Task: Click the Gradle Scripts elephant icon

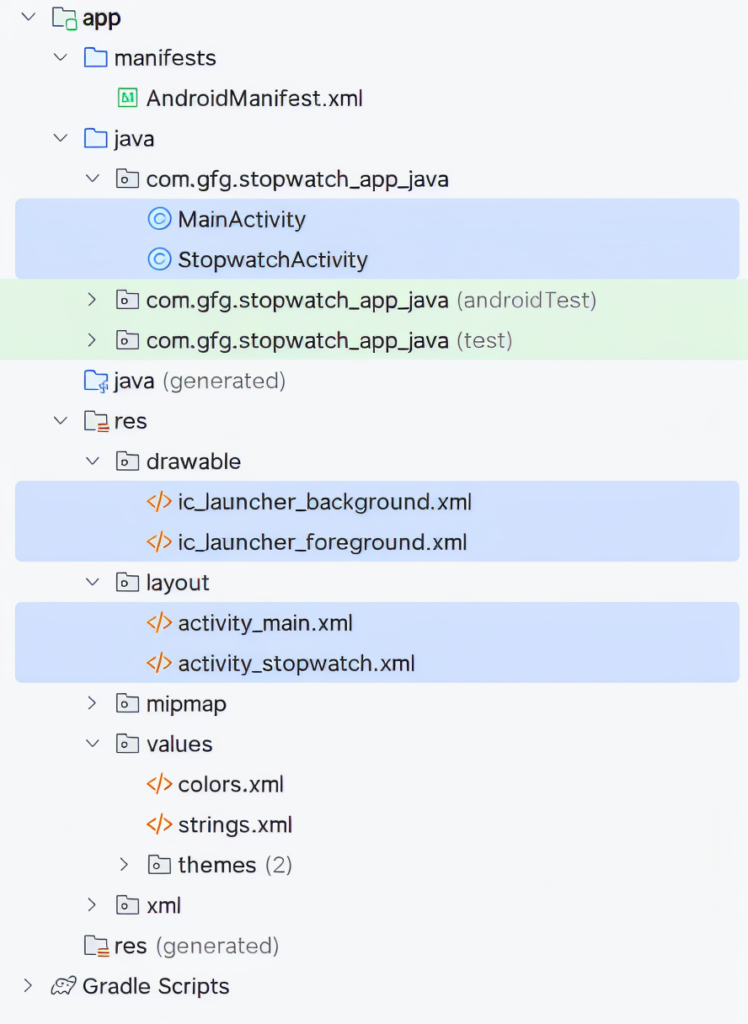Action: [x=63, y=985]
